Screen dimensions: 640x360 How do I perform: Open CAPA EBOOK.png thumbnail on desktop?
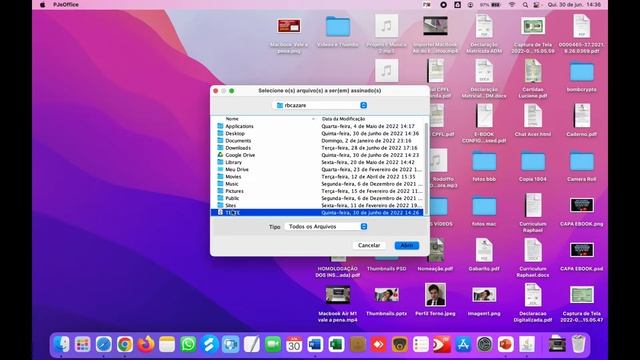[582, 205]
